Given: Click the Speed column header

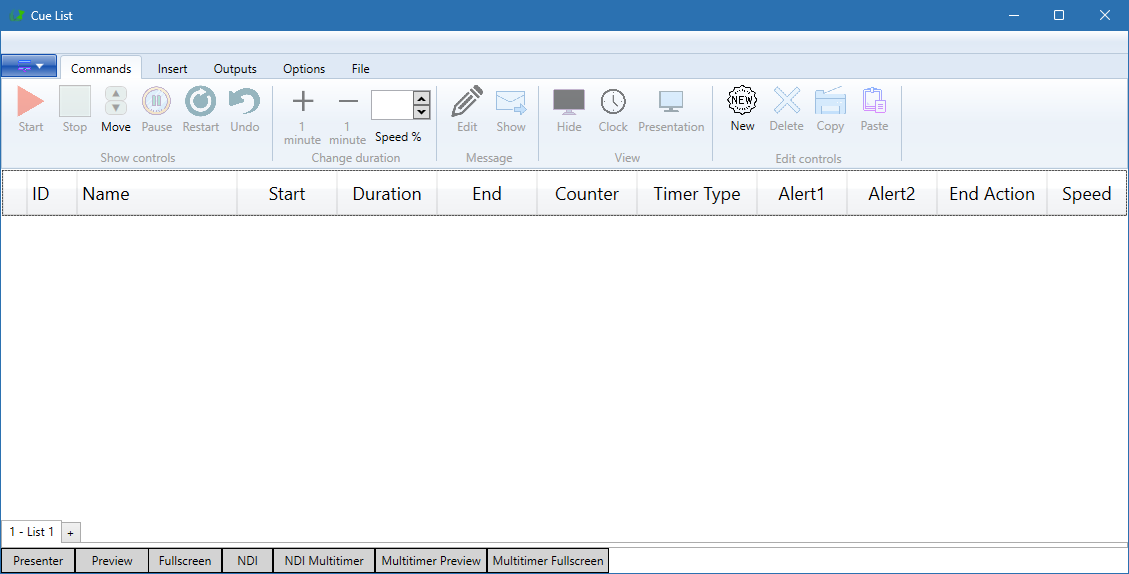Looking at the screenshot, I should coord(1087,193).
